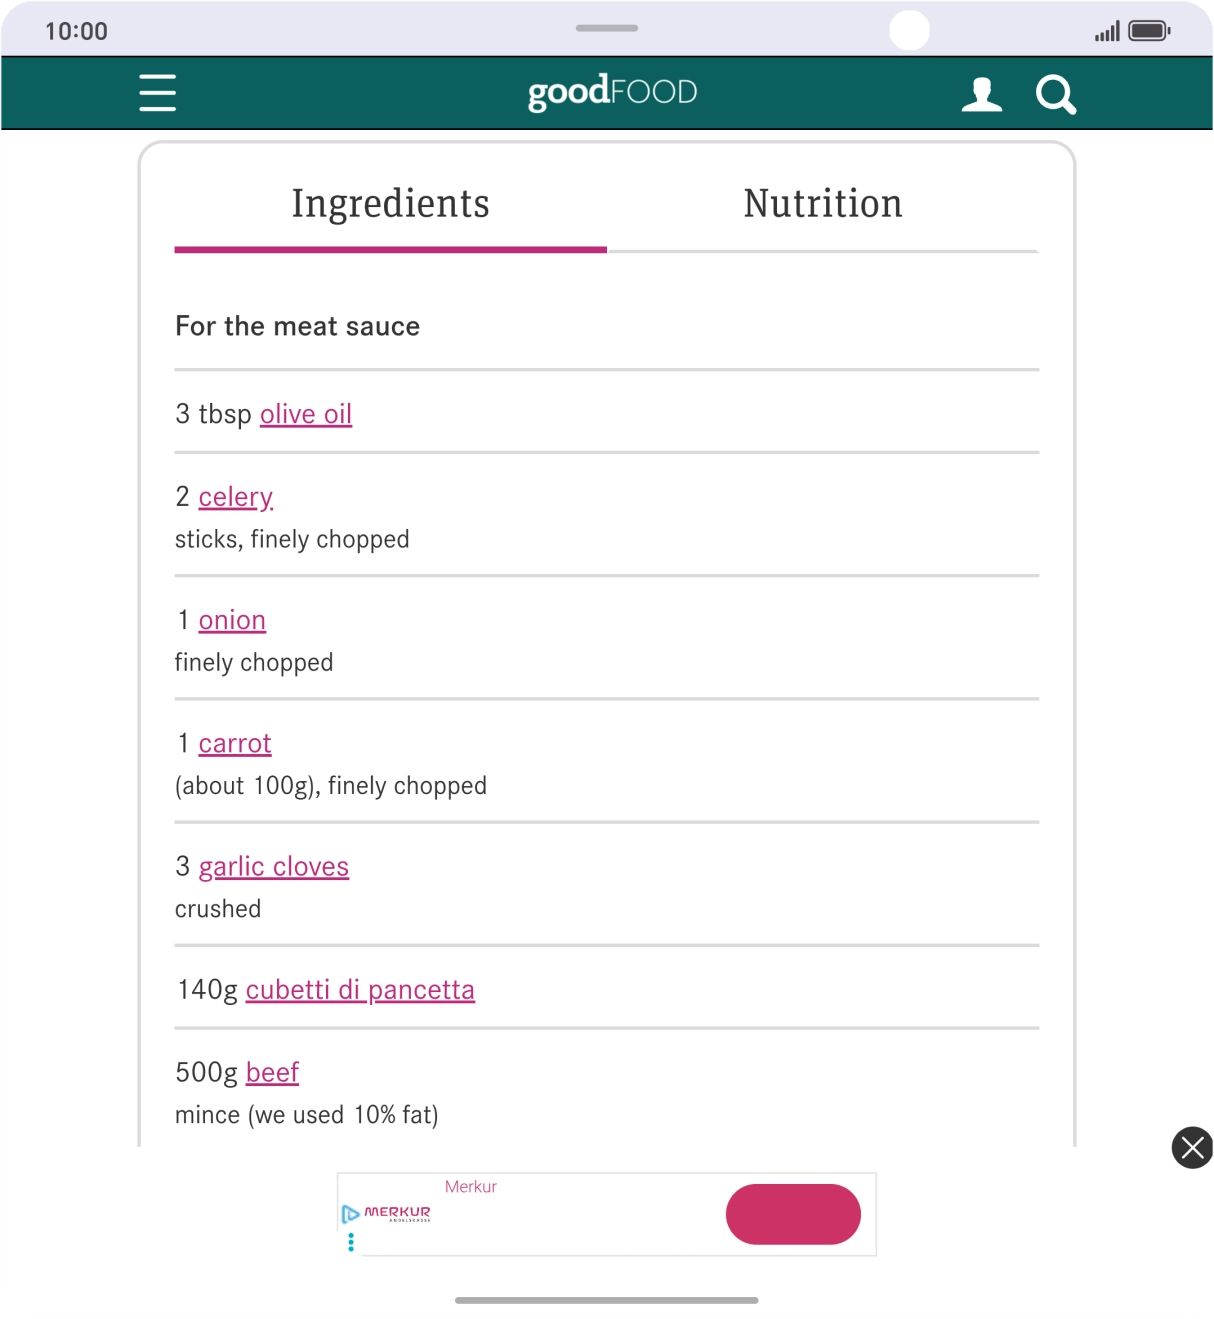This screenshot has width=1214, height=1319.
Task: Open the hamburger navigation menu
Action: [x=158, y=93]
